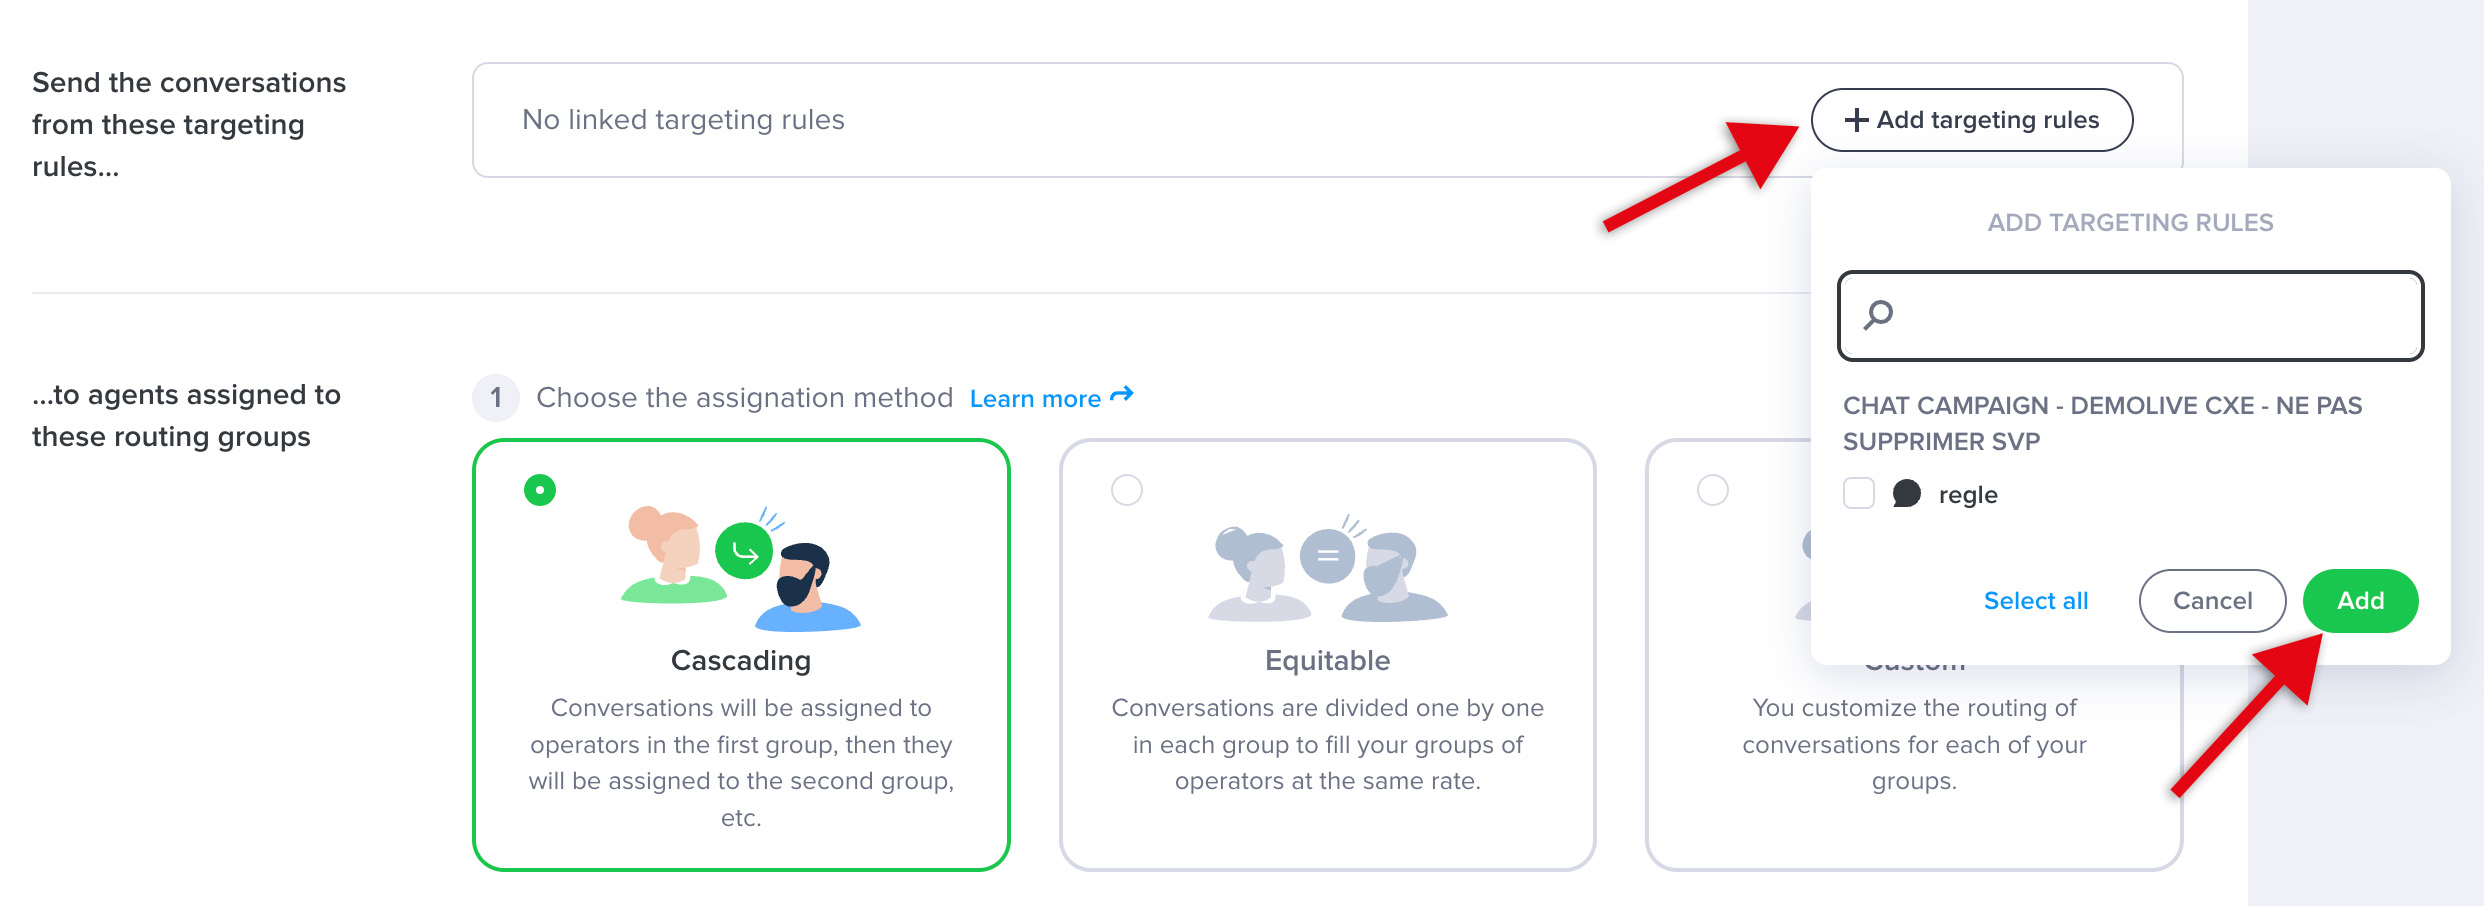This screenshot has width=2484, height=906.
Task: Click the targeting rules search field
Action: tap(2131, 316)
